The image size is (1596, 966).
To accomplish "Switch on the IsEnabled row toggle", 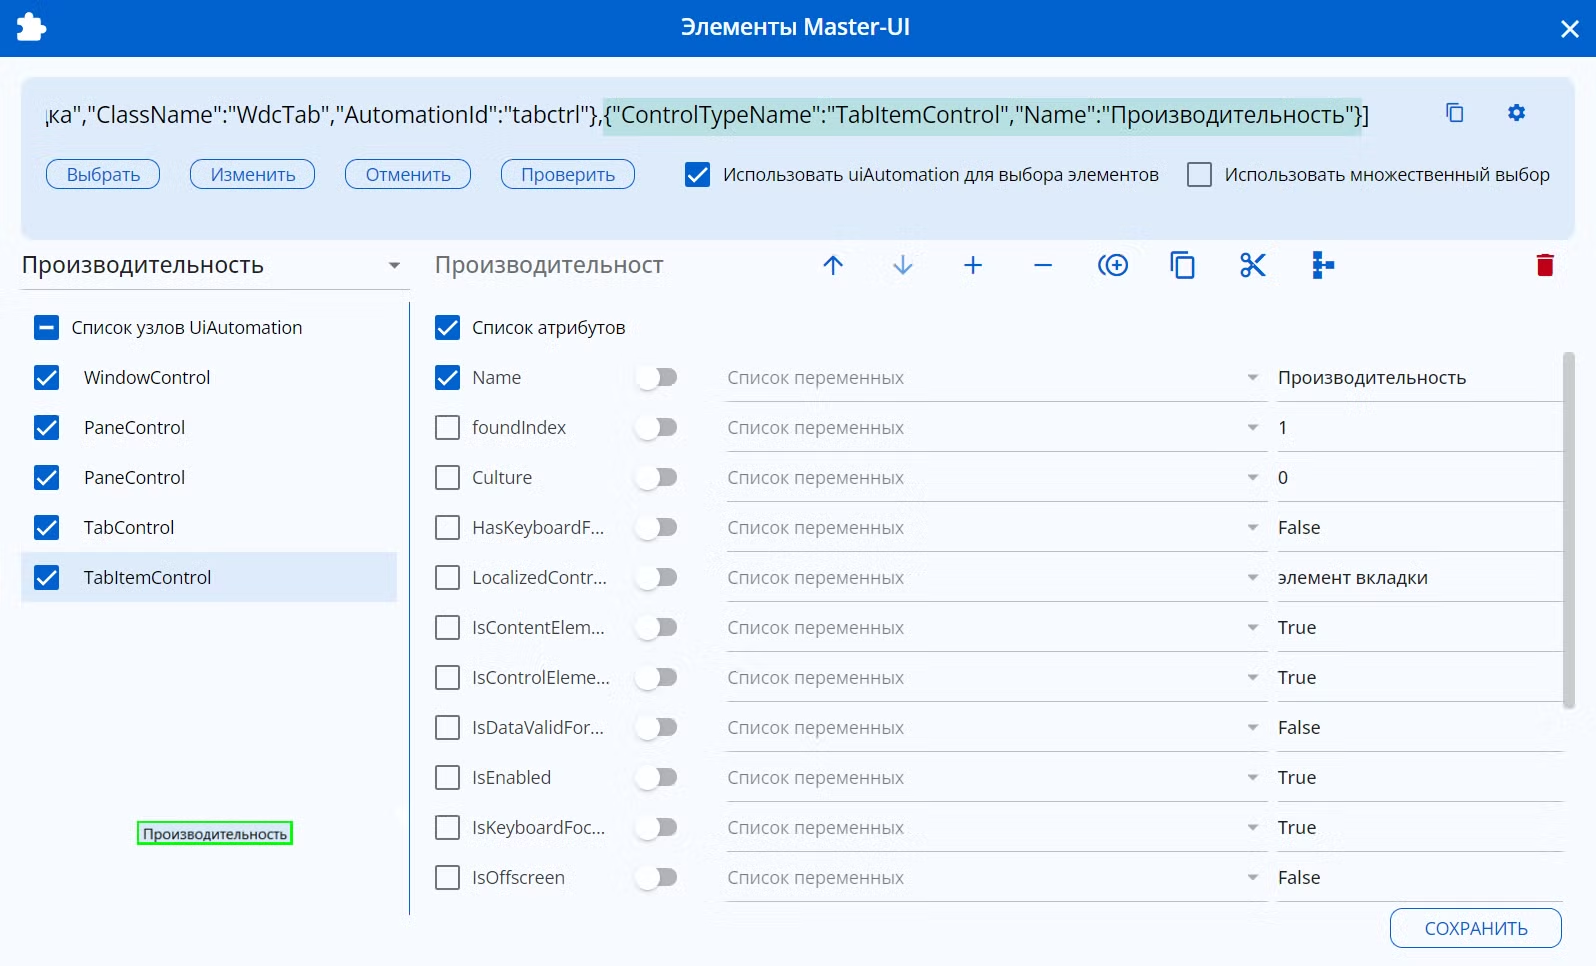I will coord(657,777).
